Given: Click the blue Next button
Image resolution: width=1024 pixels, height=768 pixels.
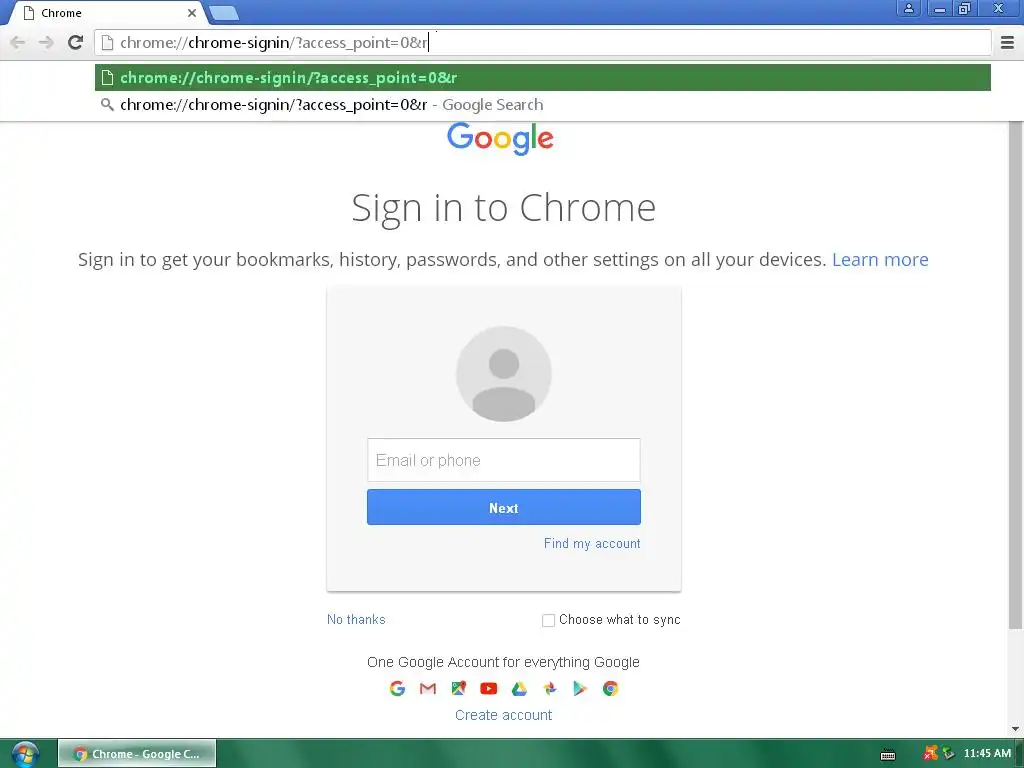Looking at the screenshot, I should [x=504, y=507].
